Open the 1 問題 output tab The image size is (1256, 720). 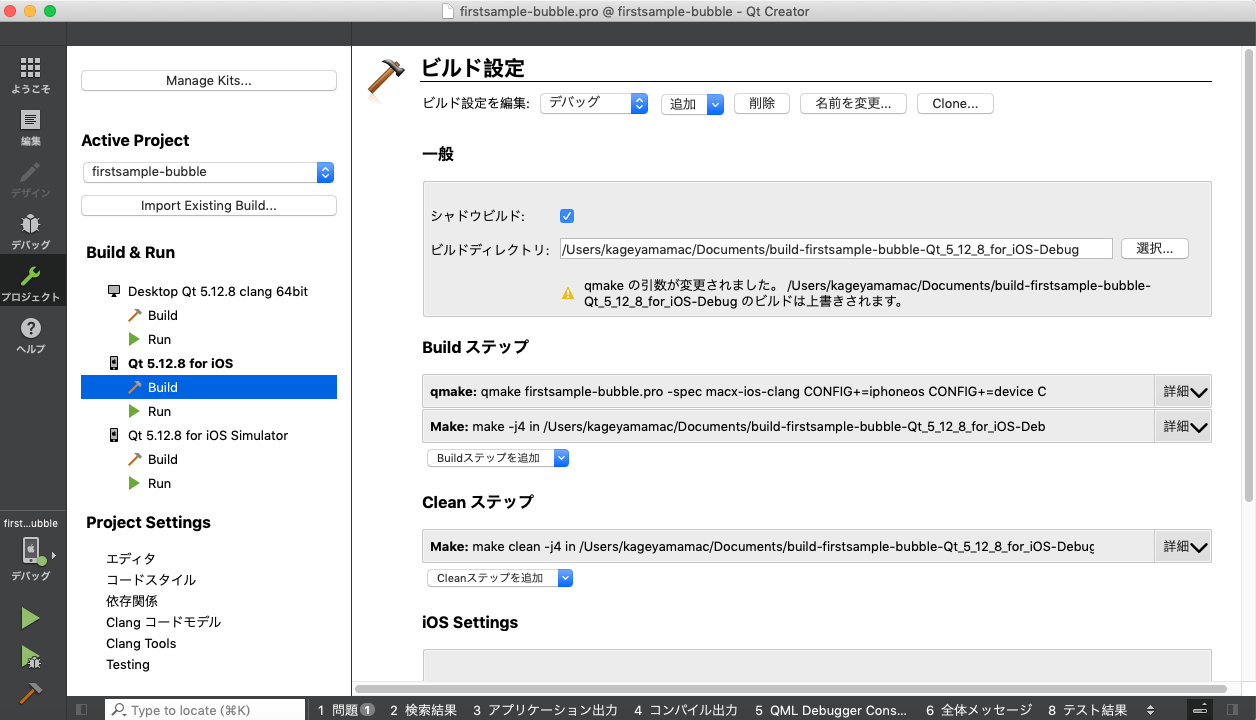coord(346,710)
